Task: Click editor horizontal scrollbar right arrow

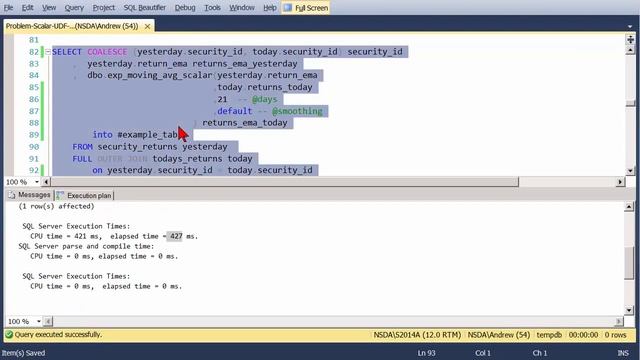Action: click(620, 182)
